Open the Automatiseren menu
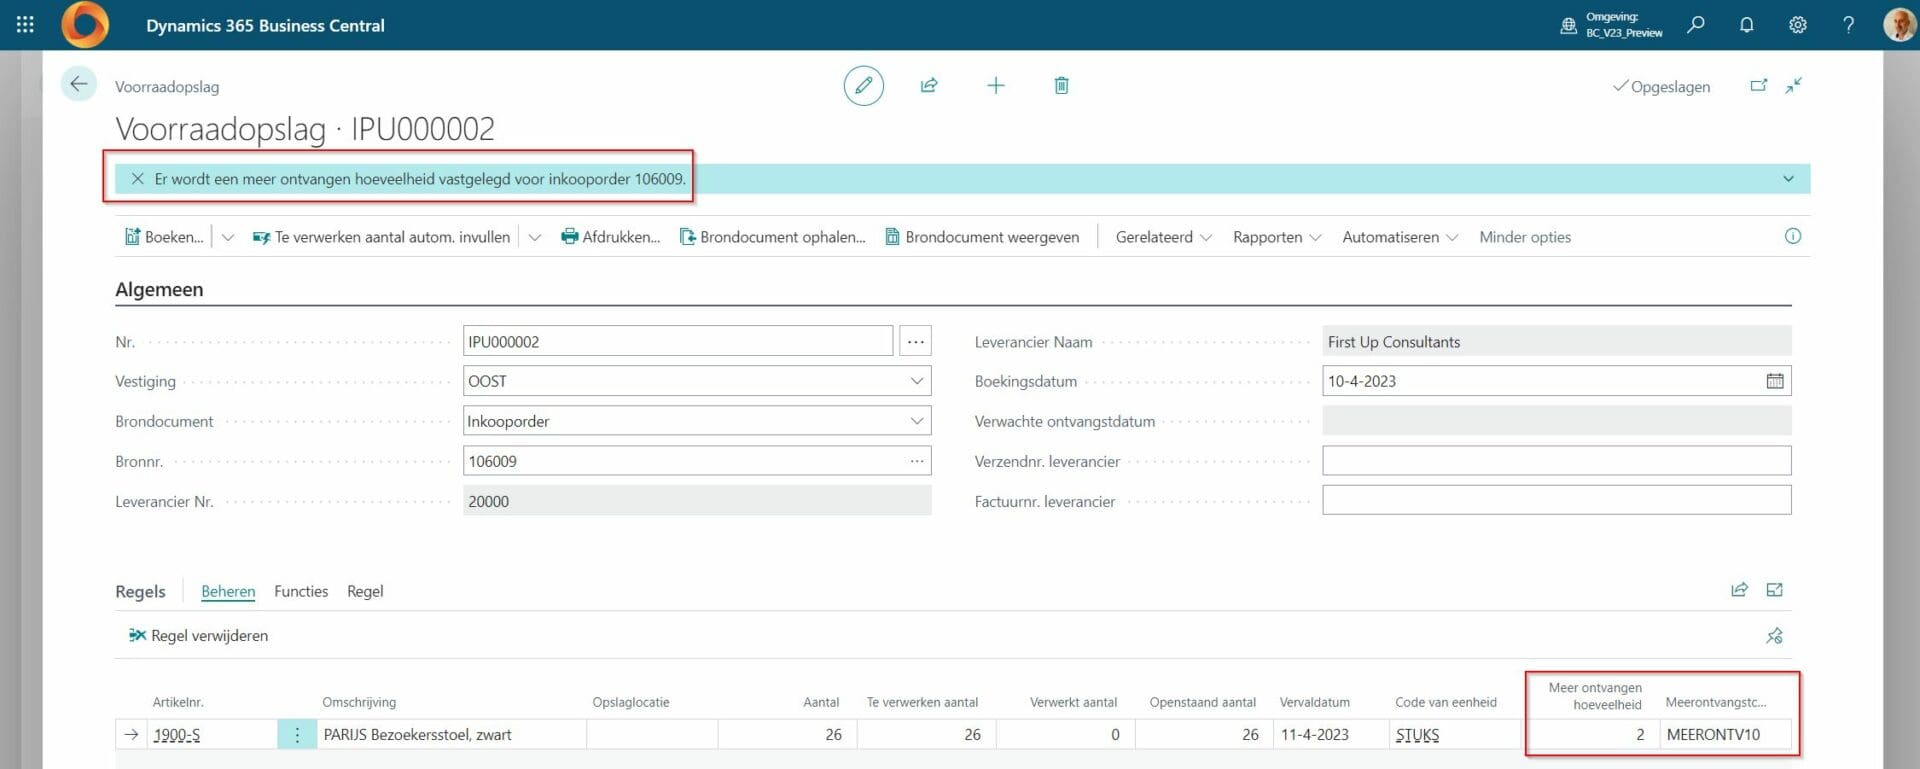 tap(1400, 237)
